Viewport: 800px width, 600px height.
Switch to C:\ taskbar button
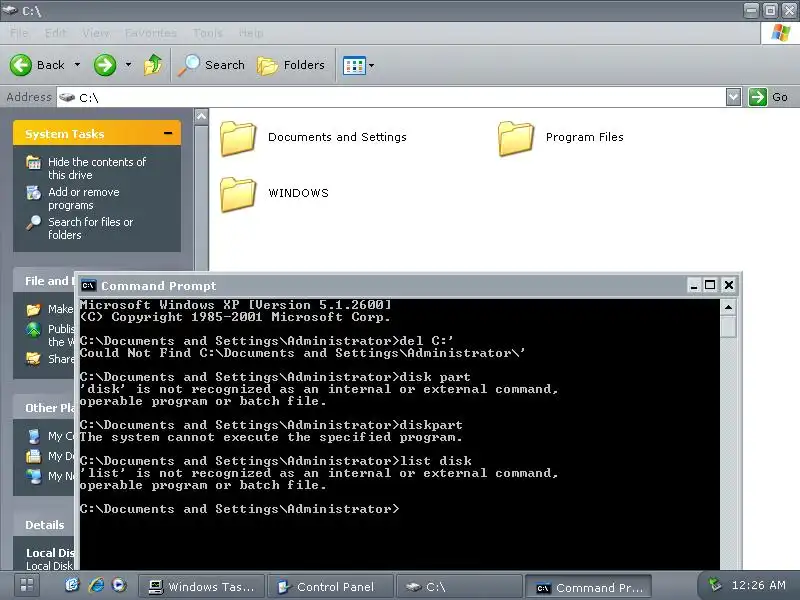click(x=459, y=587)
